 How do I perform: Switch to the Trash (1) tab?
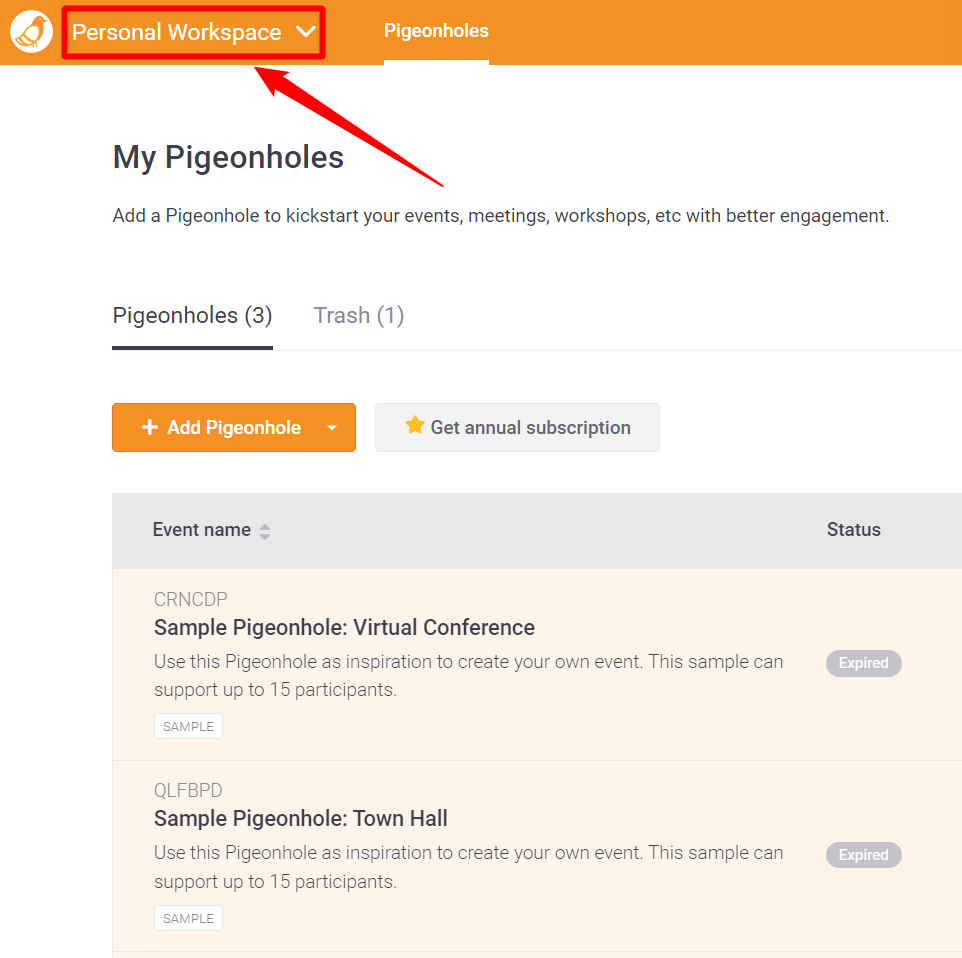click(359, 316)
